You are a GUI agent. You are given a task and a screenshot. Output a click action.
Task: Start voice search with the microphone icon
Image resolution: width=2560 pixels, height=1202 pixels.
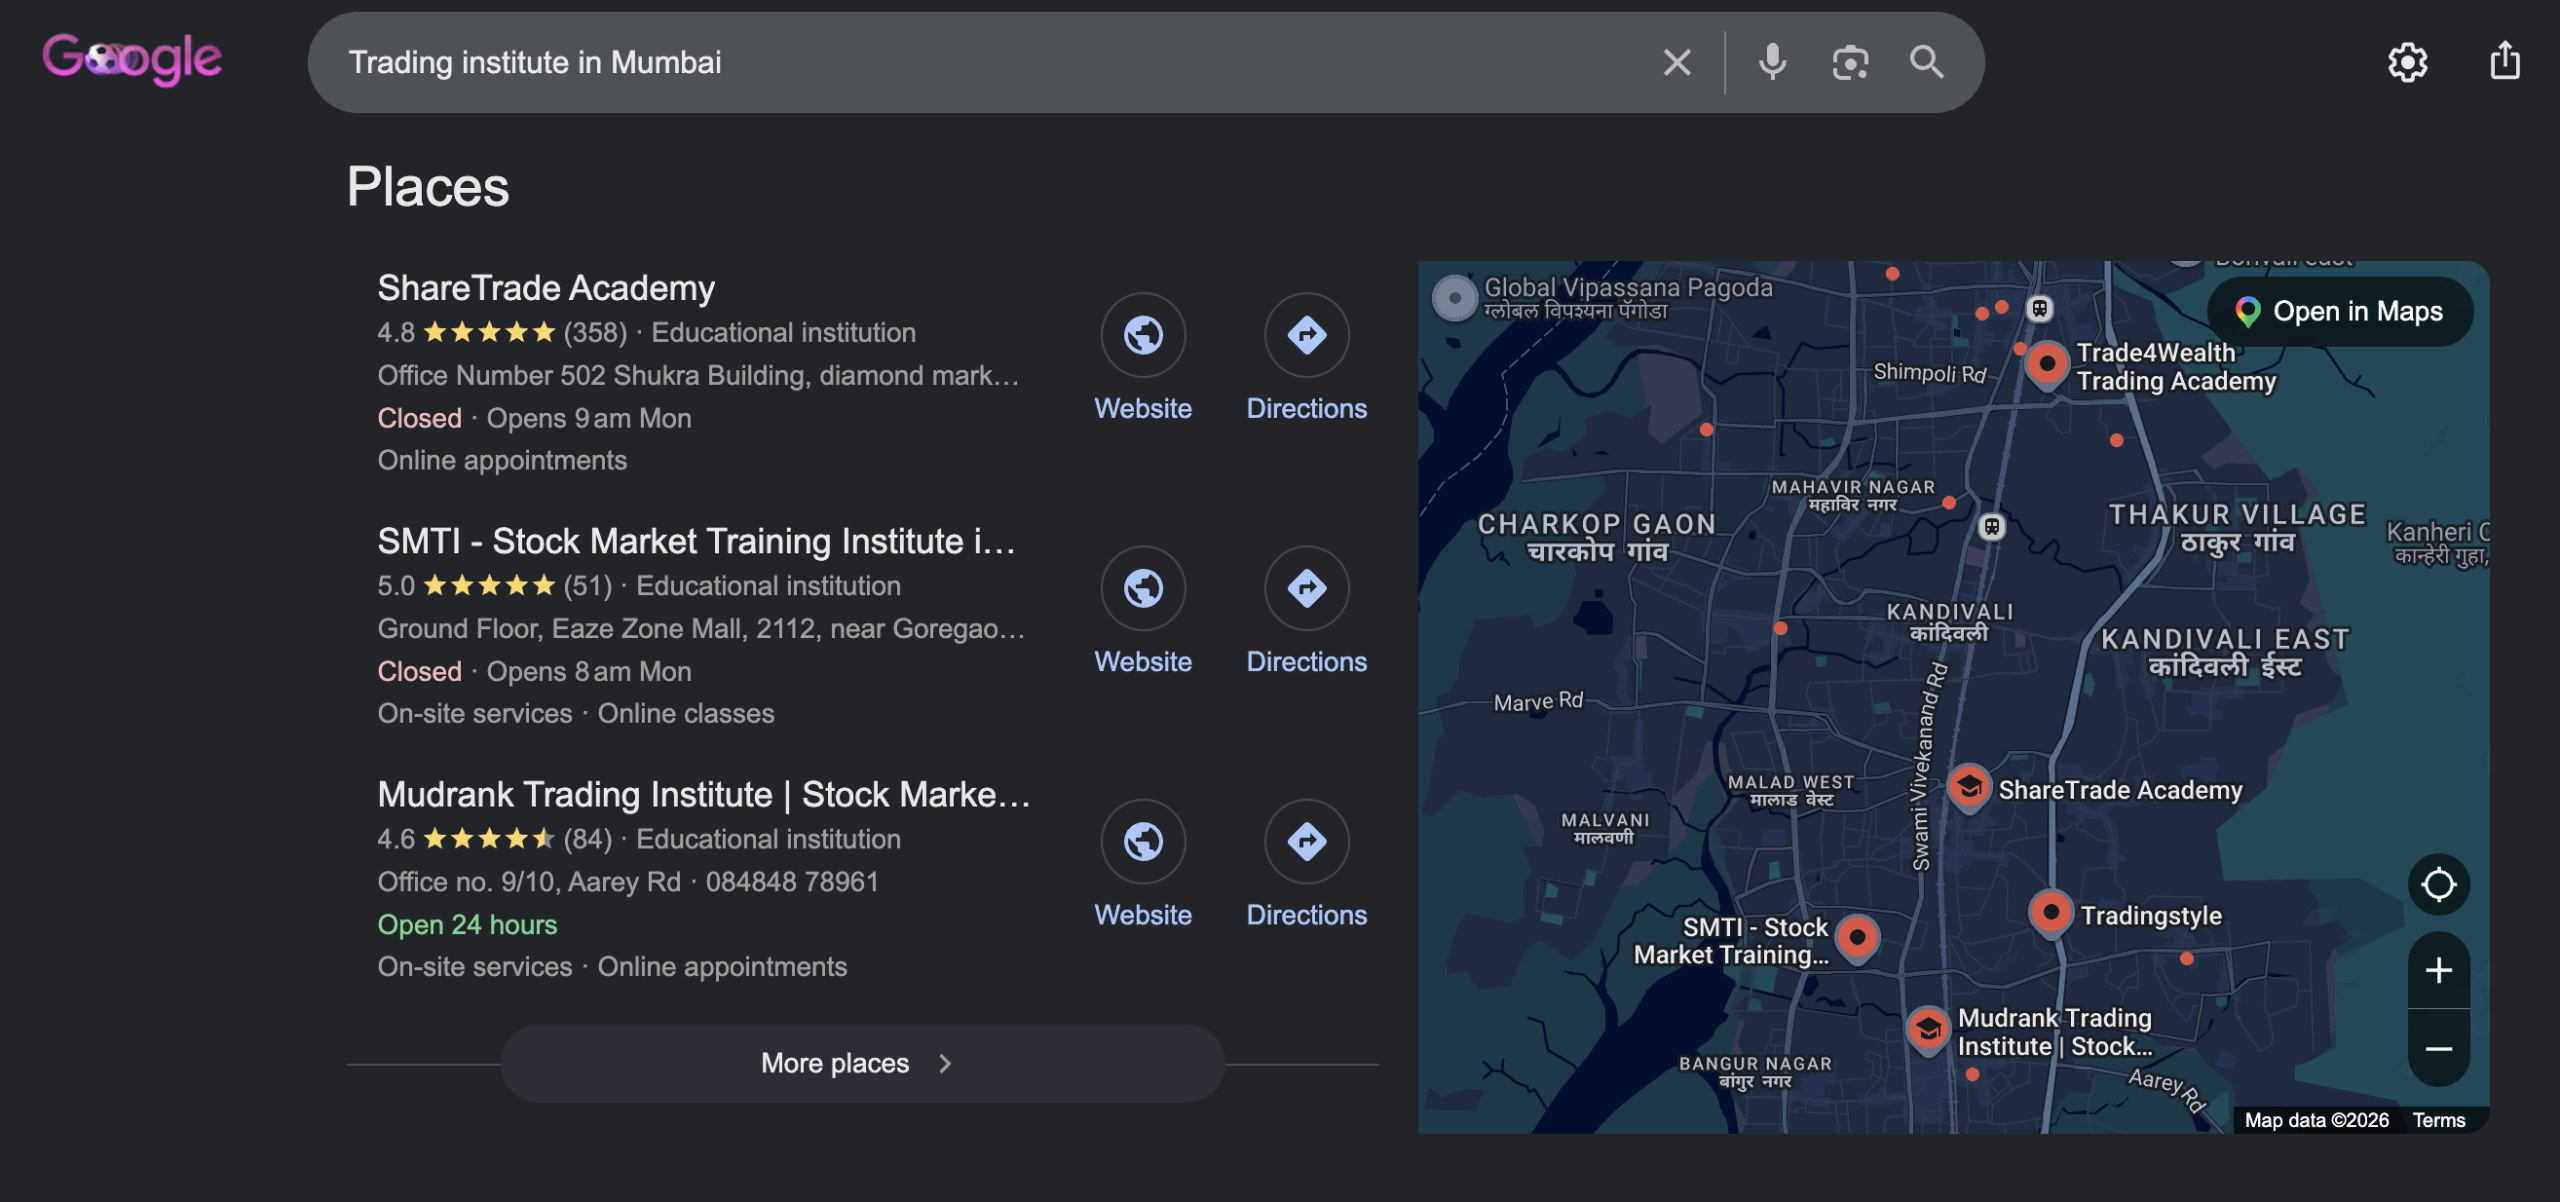tap(1772, 62)
